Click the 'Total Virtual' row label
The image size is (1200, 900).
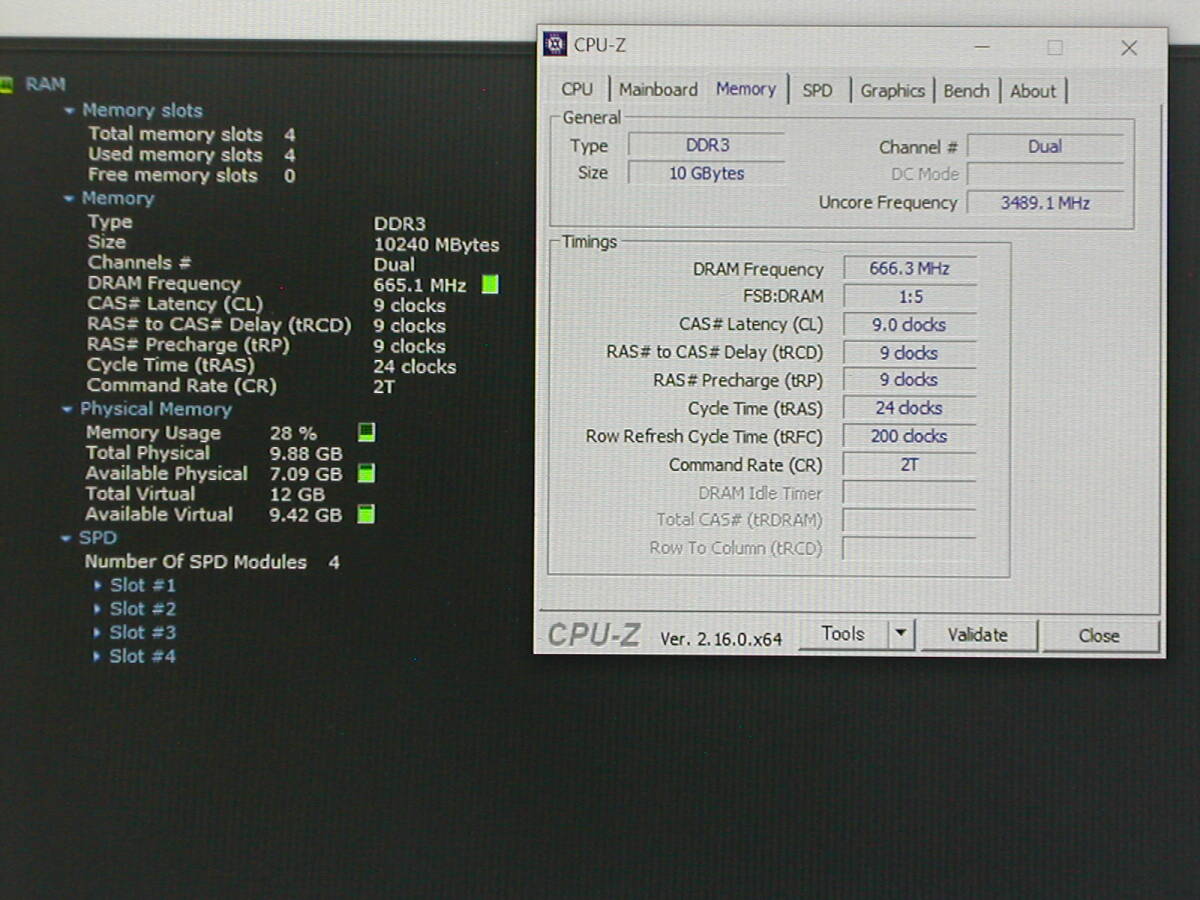(140, 494)
